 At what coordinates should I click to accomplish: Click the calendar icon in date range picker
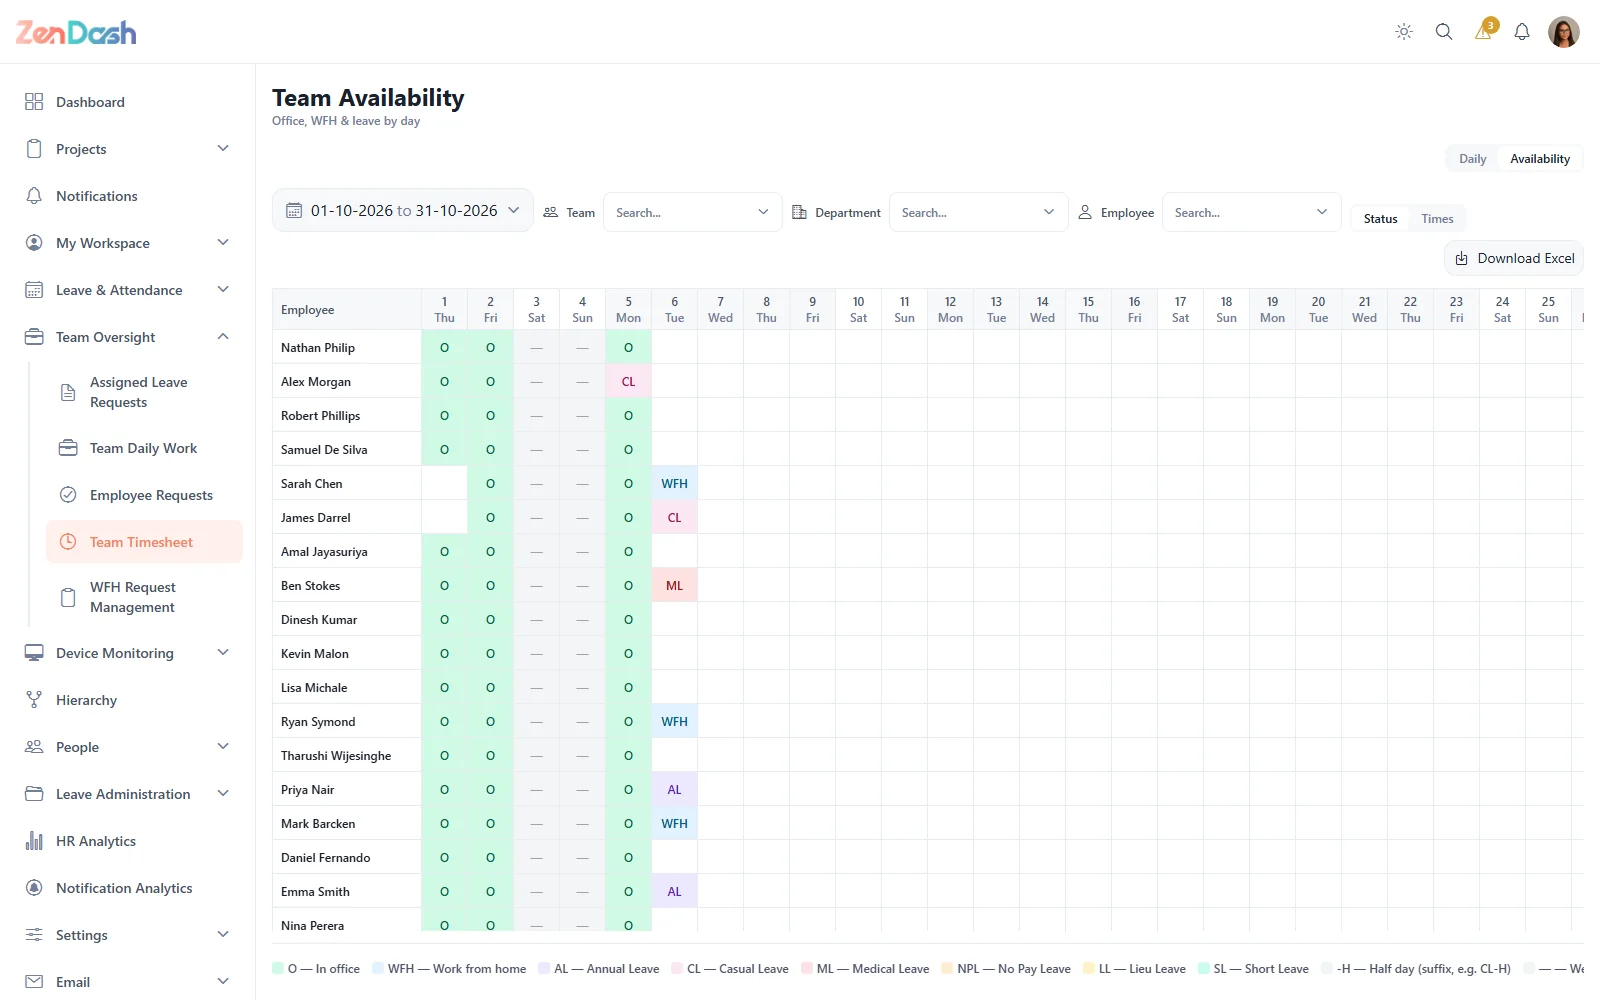pos(294,211)
